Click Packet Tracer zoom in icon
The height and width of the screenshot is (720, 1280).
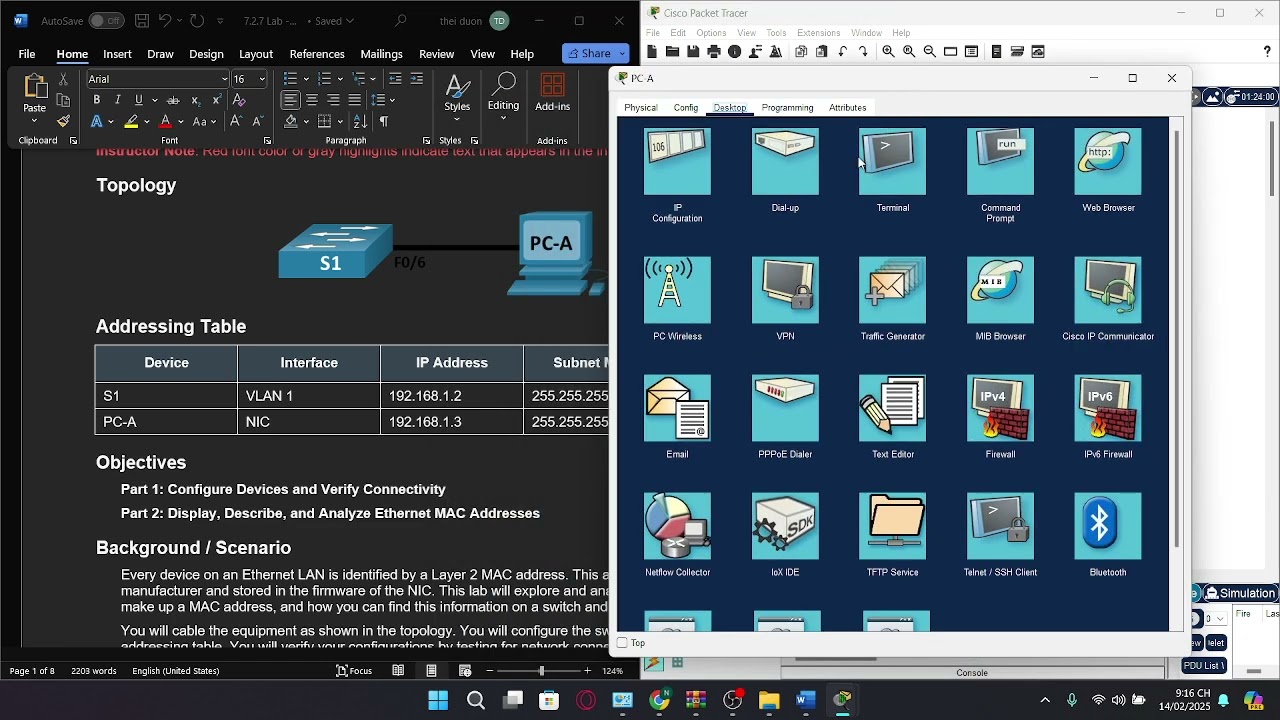click(888, 51)
